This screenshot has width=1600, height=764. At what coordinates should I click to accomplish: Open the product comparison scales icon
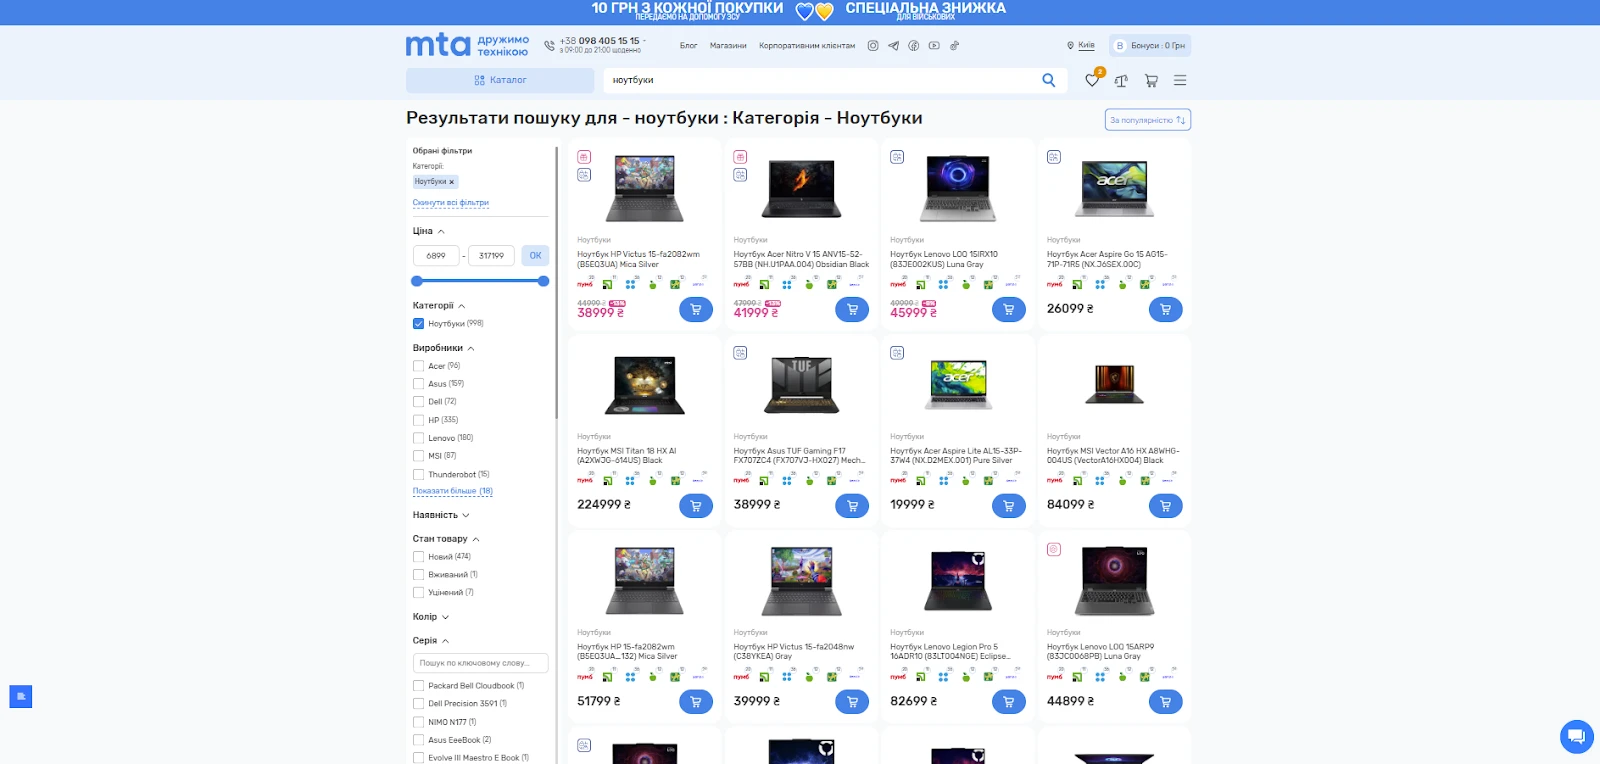coord(1121,81)
